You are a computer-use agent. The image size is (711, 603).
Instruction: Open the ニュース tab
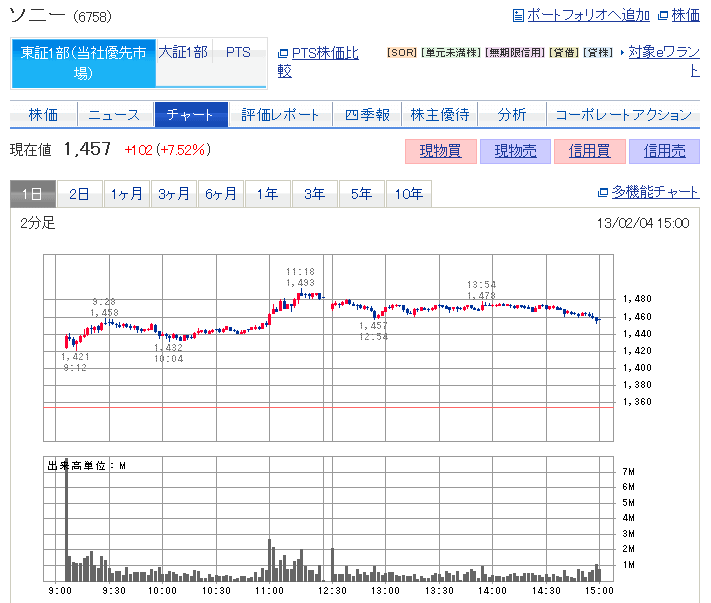point(114,115)
